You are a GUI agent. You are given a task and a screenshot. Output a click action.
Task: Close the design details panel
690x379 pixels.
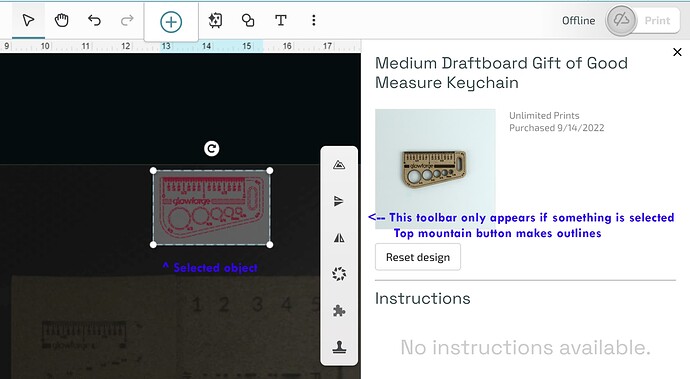click(677, 52)
